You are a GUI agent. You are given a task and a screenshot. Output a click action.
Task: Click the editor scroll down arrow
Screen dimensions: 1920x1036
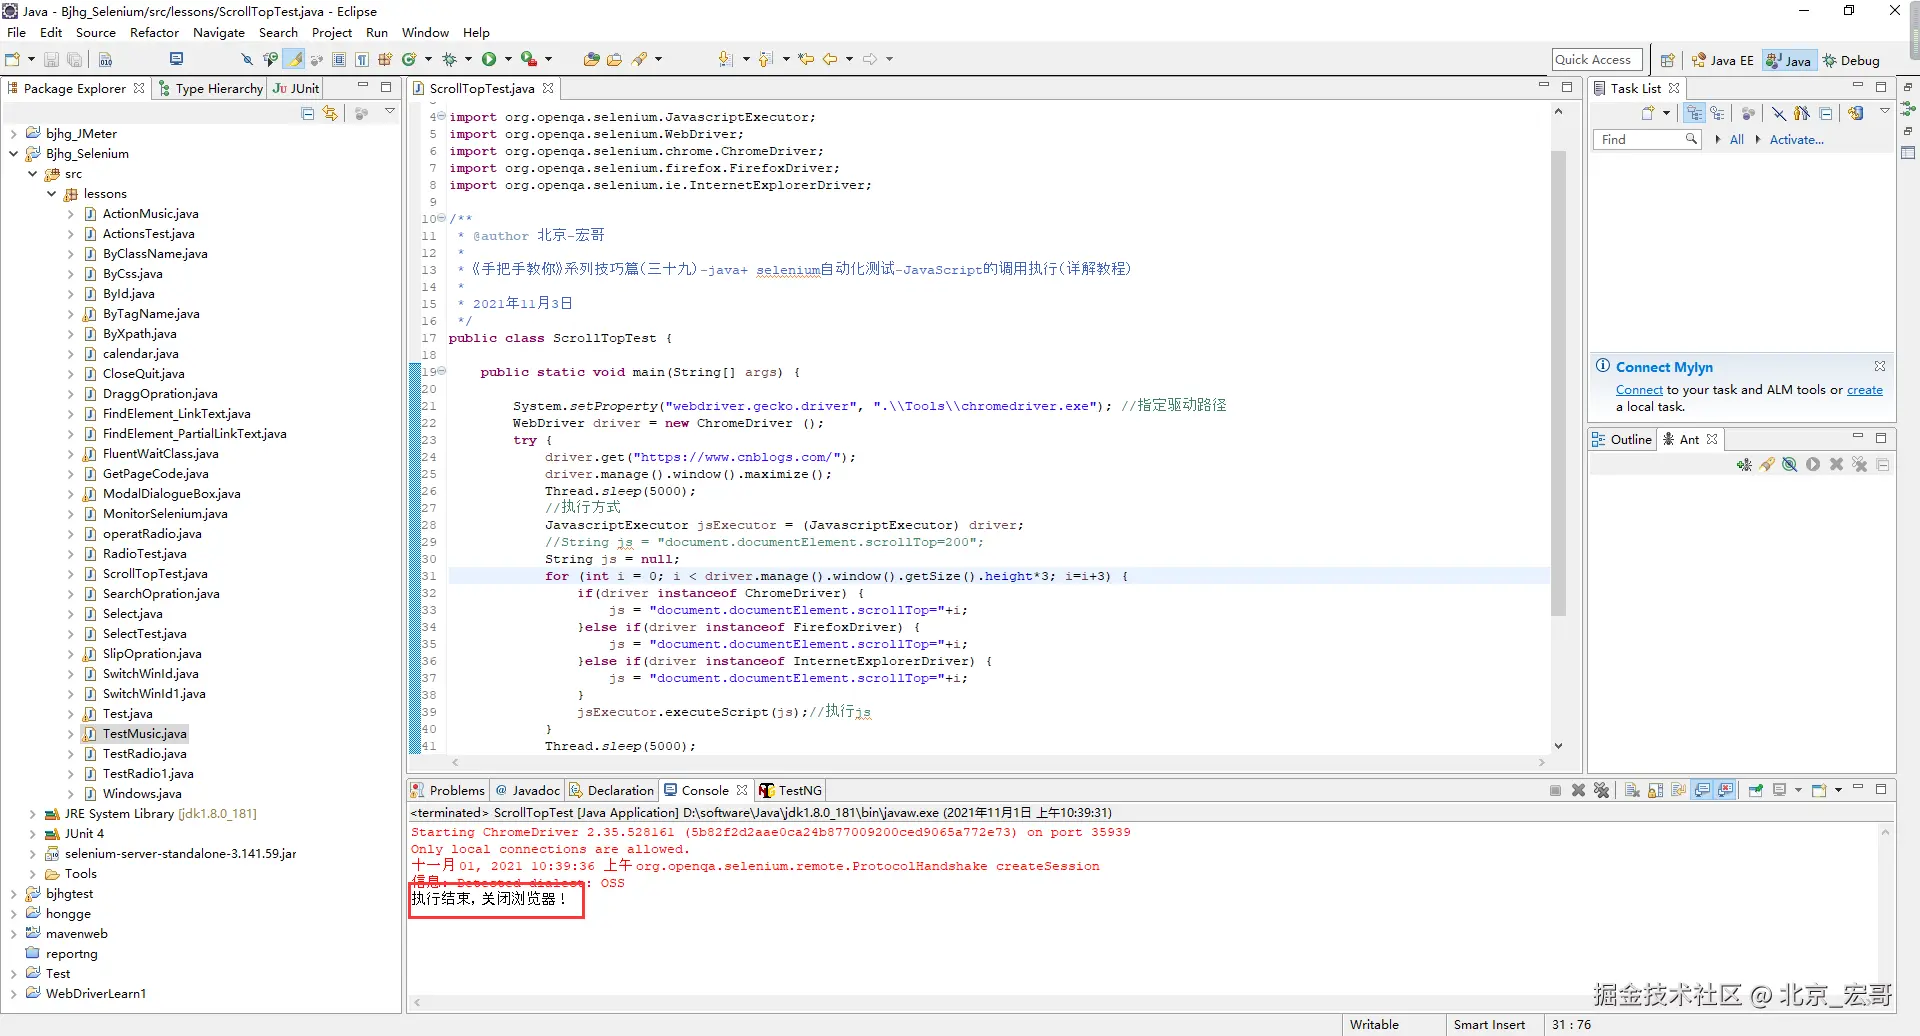pos(1558,746)
